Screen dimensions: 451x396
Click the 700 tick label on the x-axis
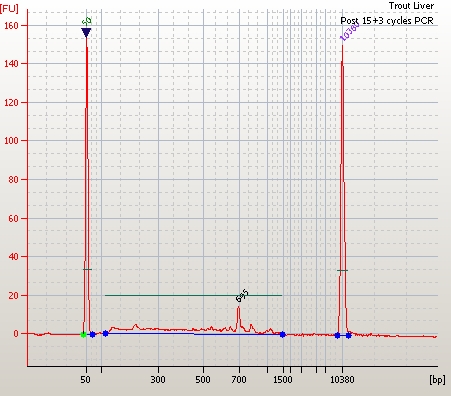tap(239, 379)
